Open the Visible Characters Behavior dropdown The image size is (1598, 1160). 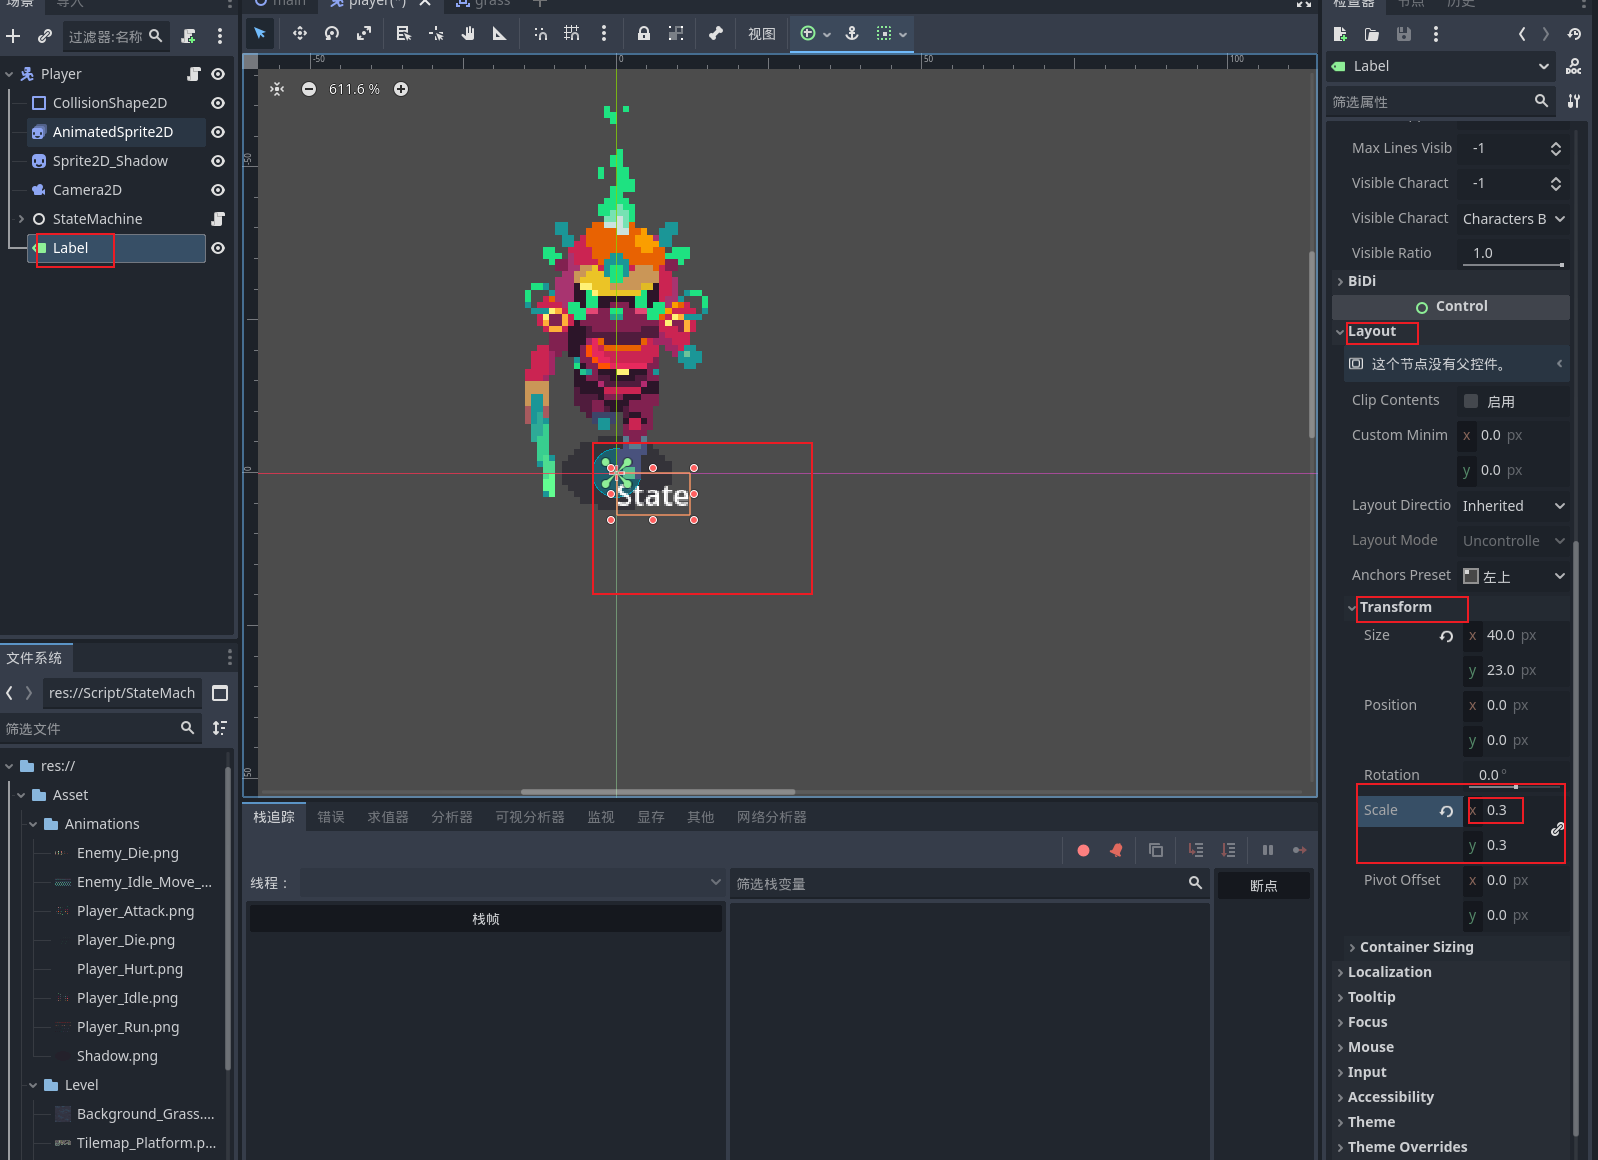pos(1514,219)
